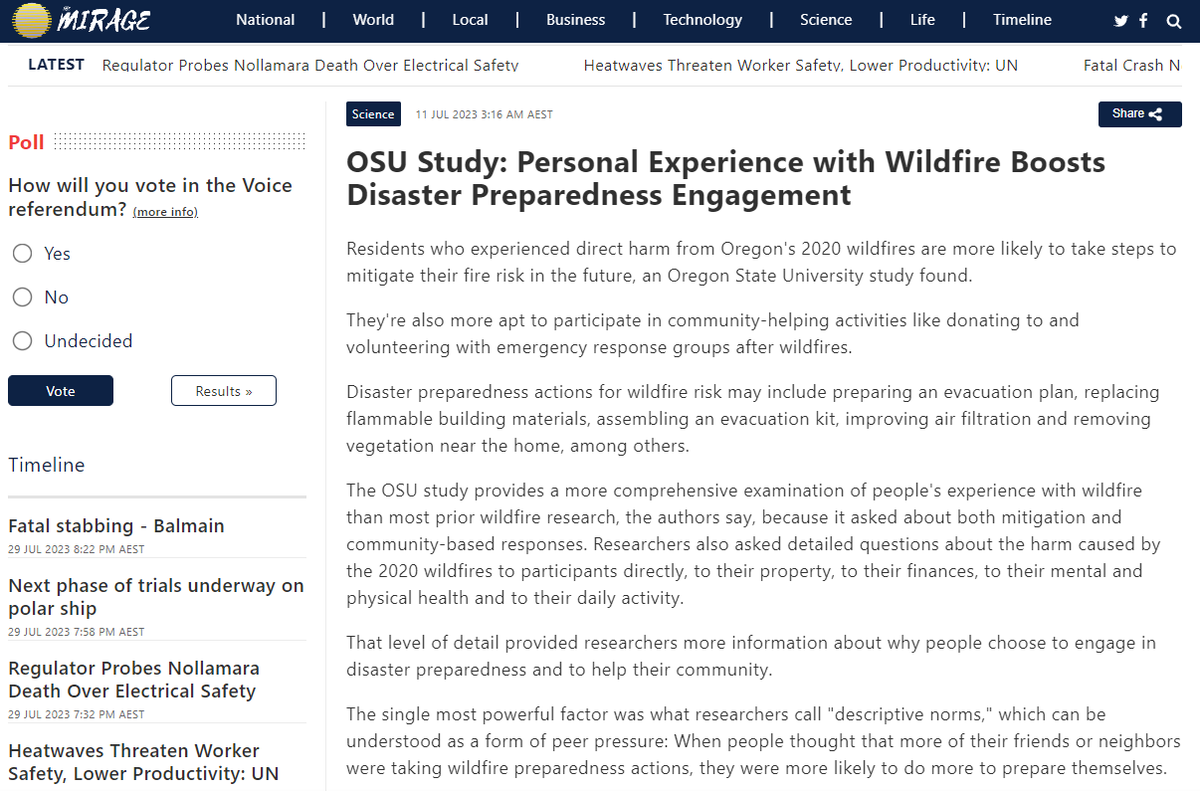Open the National menu
The width and height of the screenshot is (1200, 791).
pos(265,20)
